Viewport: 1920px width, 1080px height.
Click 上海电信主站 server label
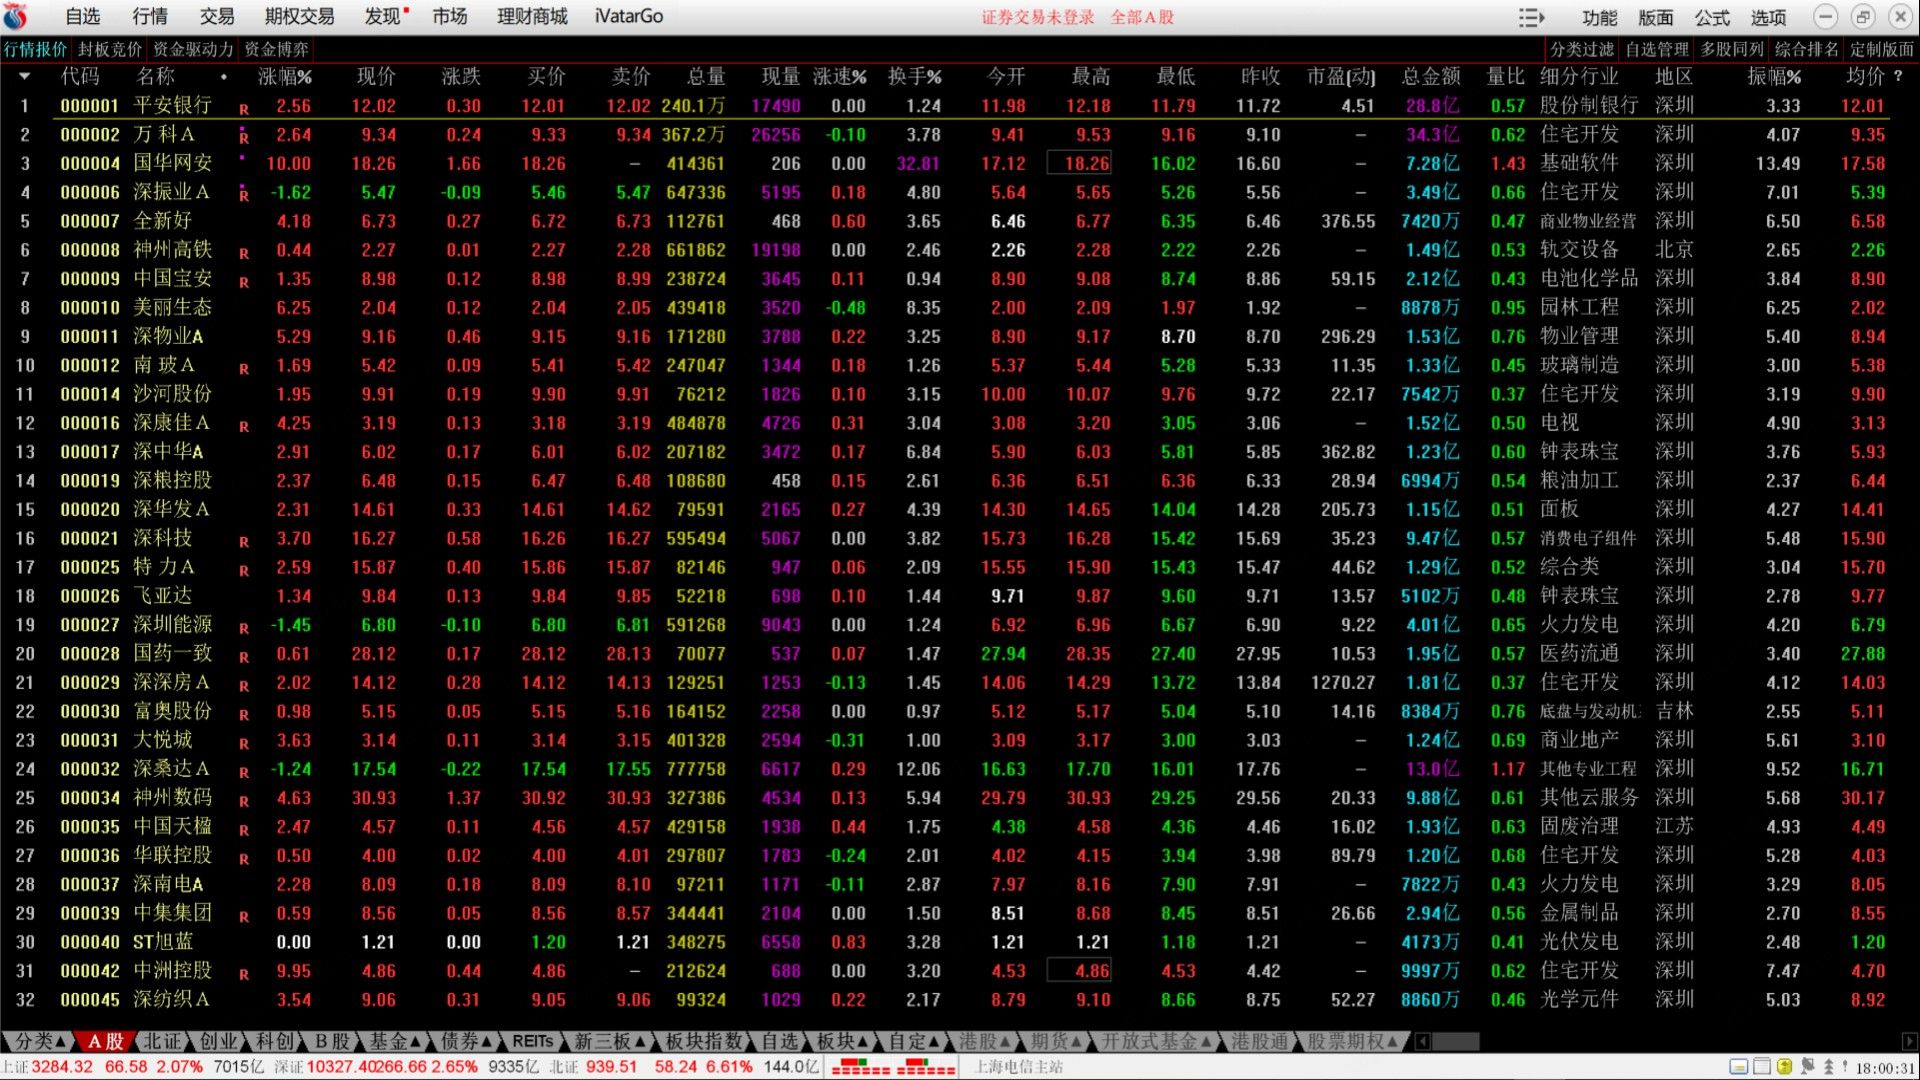point(1018,1067)
